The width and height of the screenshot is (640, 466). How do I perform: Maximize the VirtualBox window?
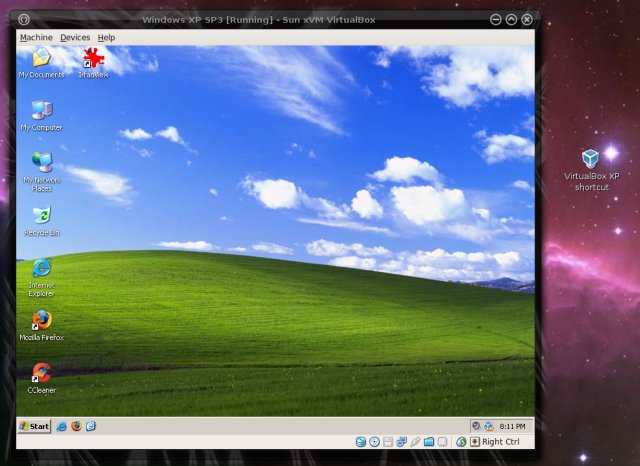pyautogui.click(x=511, y=20)
